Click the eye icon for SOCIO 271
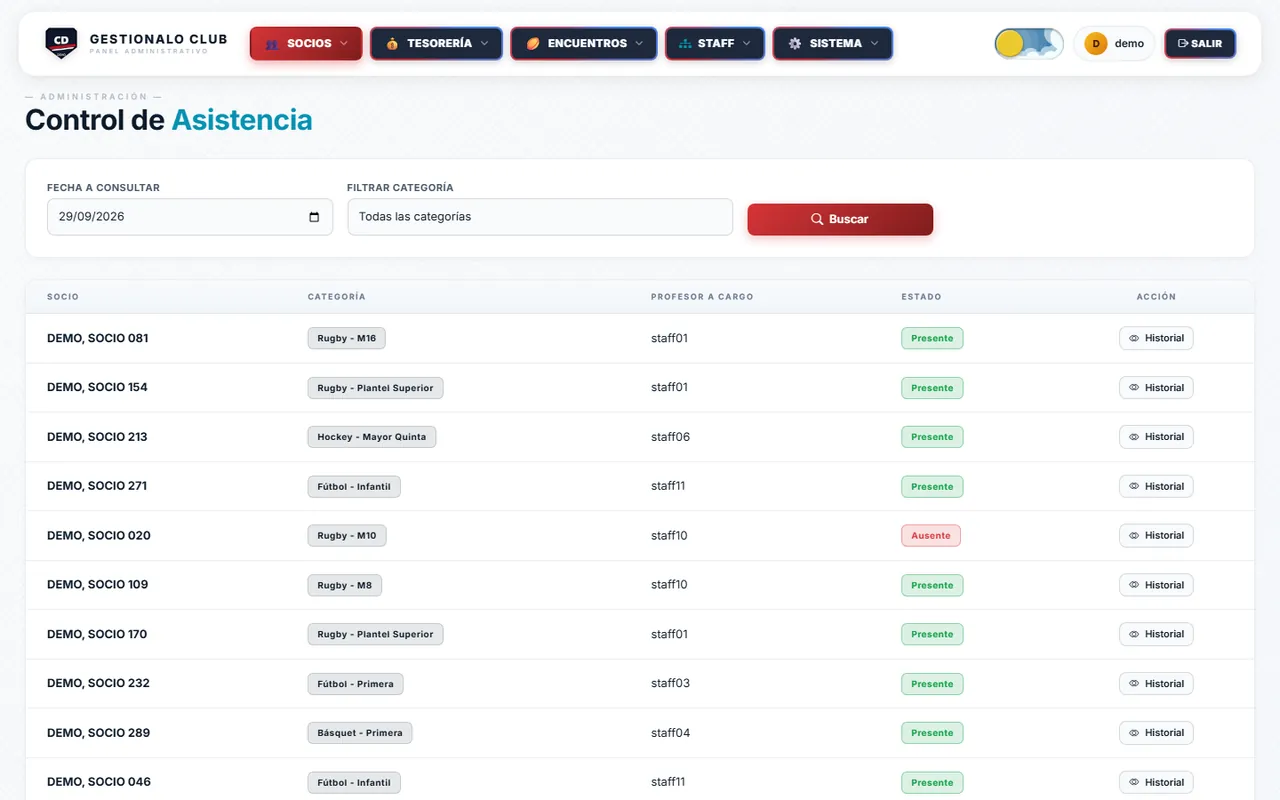This screenshot has width=1280, height=800. (x=1134, y=487)
